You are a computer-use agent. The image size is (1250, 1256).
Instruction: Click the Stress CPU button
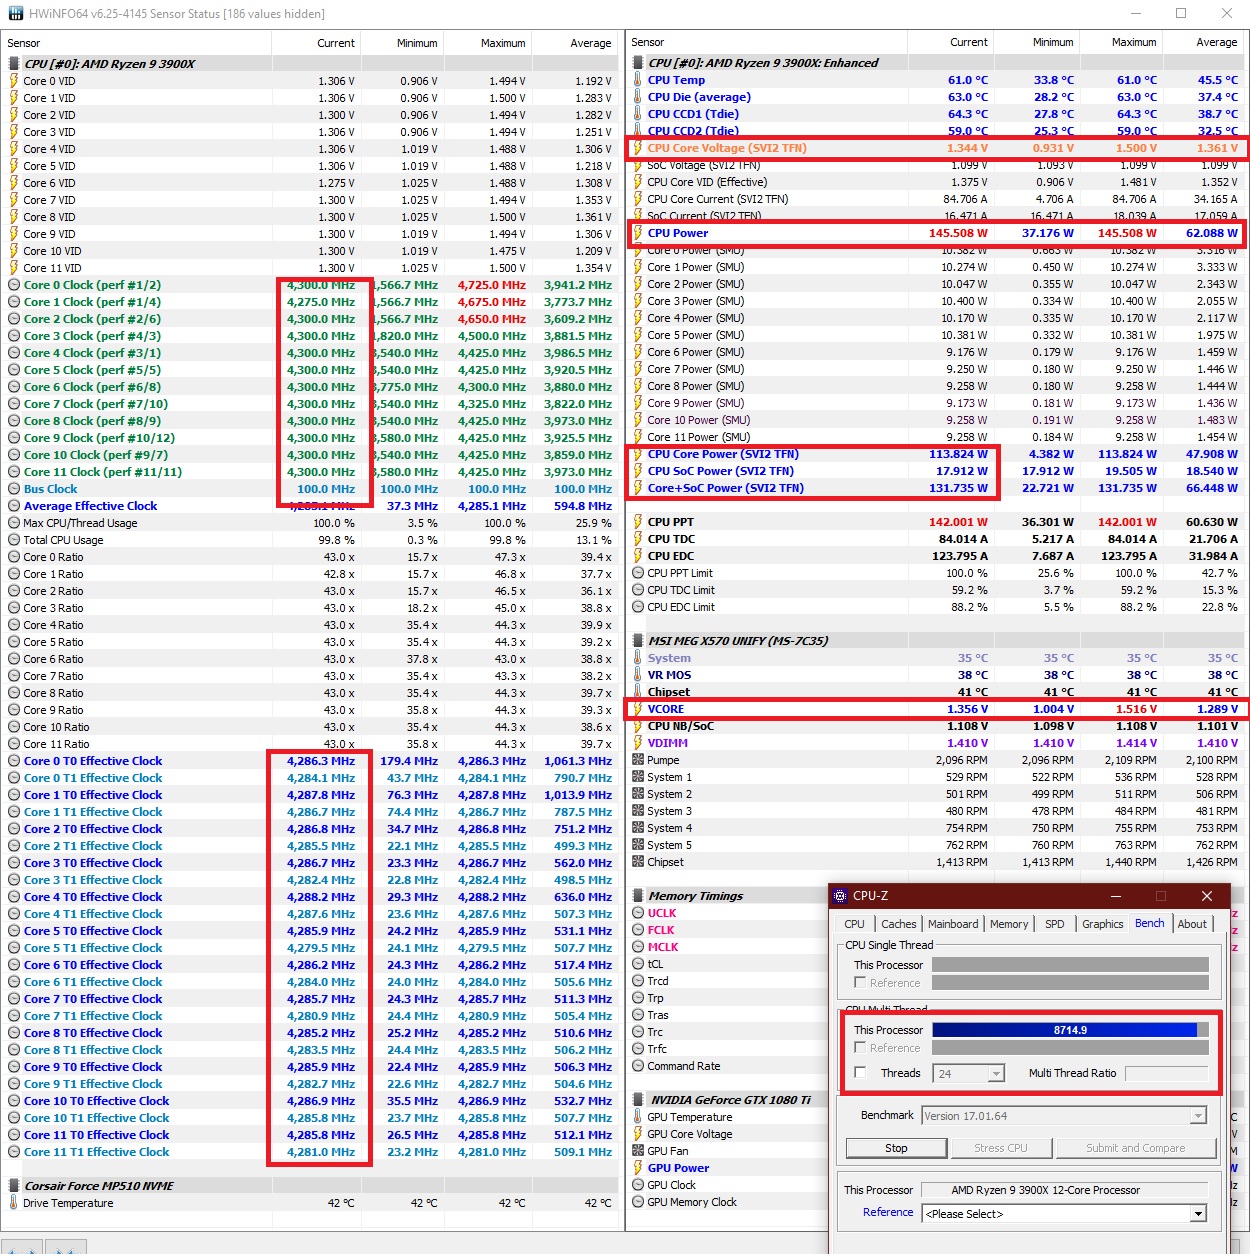click(1000, 1148)
